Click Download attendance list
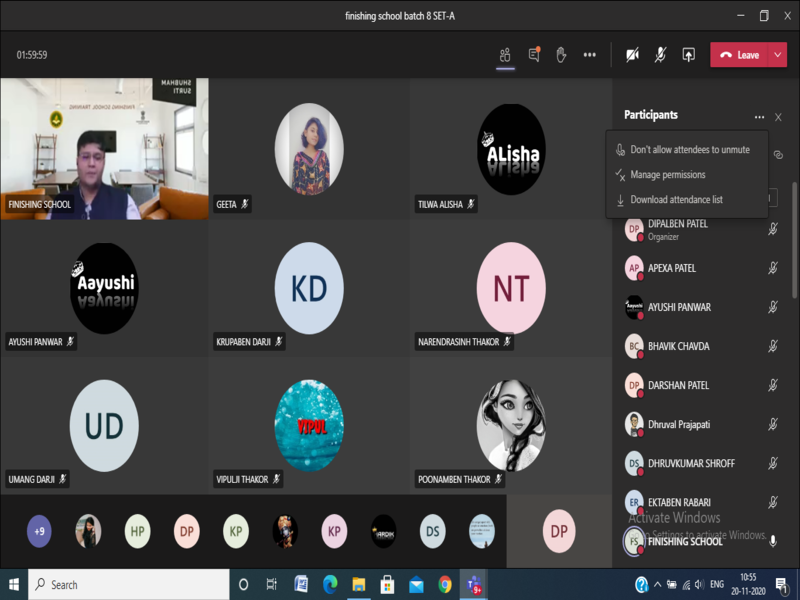 click(x=676, y=200)
